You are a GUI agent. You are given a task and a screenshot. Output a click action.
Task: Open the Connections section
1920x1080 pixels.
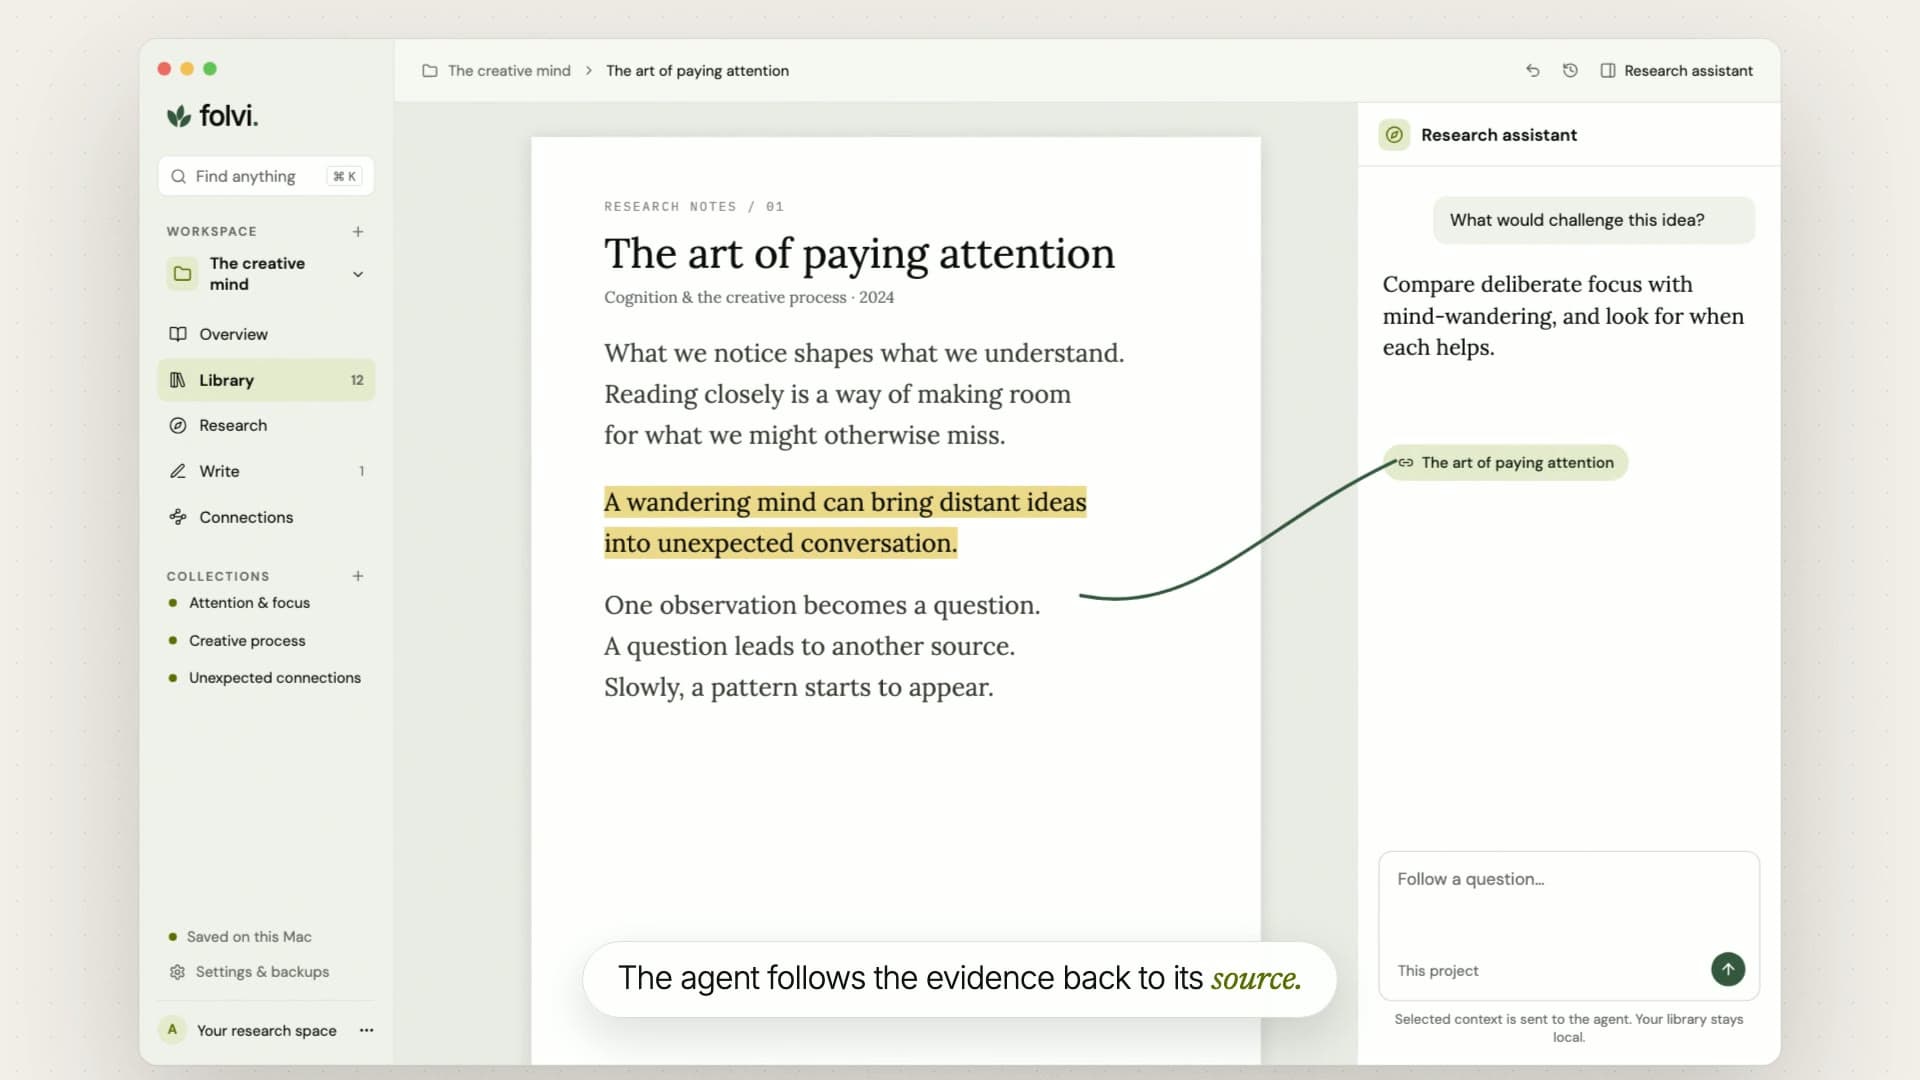[x=266, y=517]
